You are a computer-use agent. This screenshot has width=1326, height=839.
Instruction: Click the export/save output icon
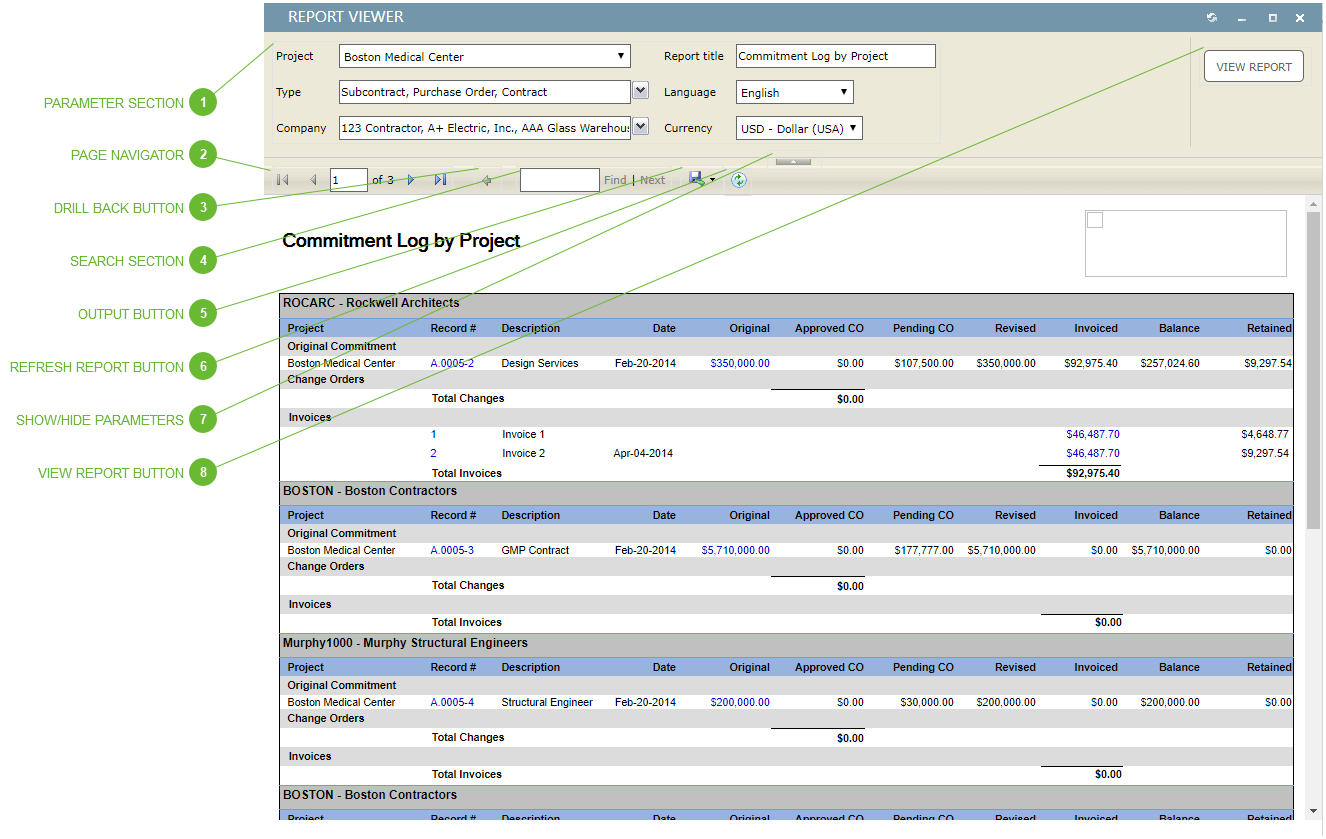click(696, 179)
